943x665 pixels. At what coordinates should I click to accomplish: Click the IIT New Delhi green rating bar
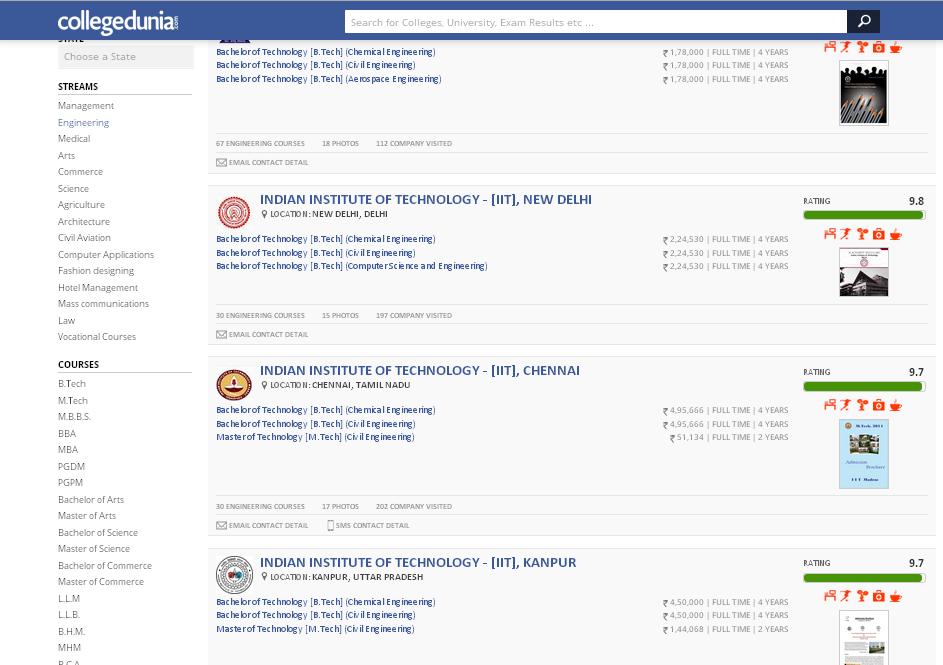coord(864,215)
